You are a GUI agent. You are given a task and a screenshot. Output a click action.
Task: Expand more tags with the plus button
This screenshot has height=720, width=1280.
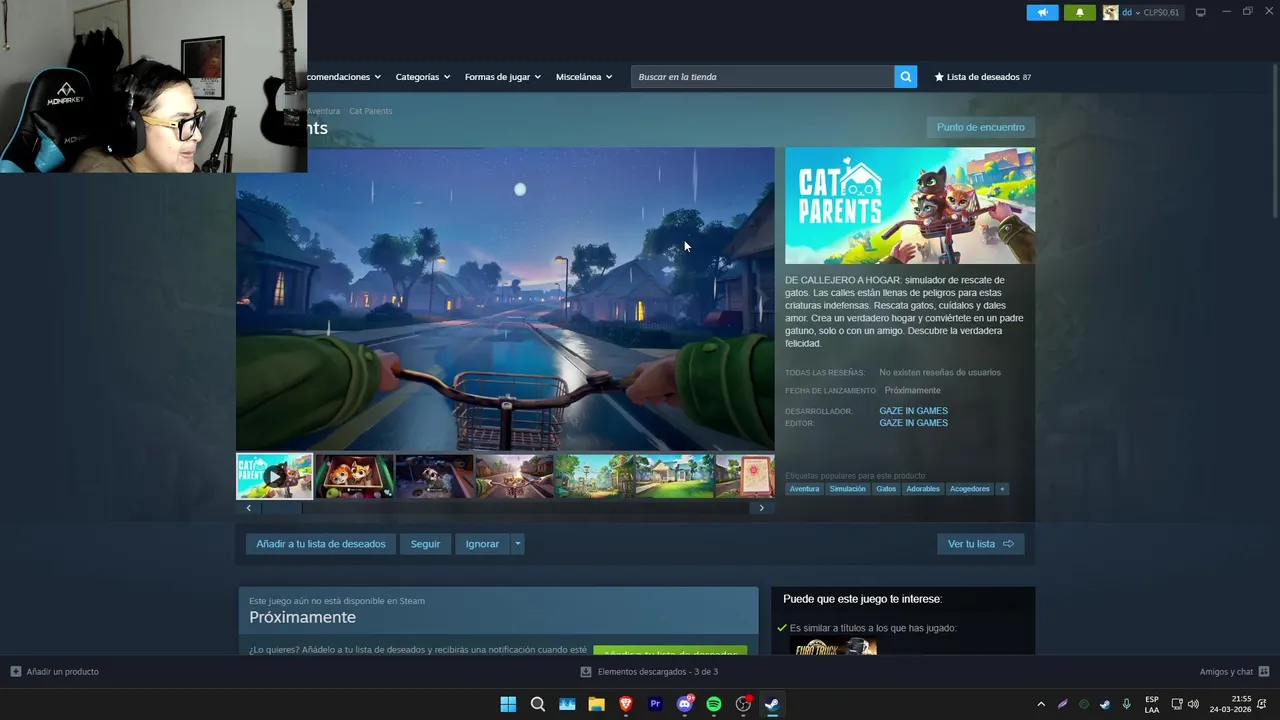pyautogui.click(x=1002, y=489)
